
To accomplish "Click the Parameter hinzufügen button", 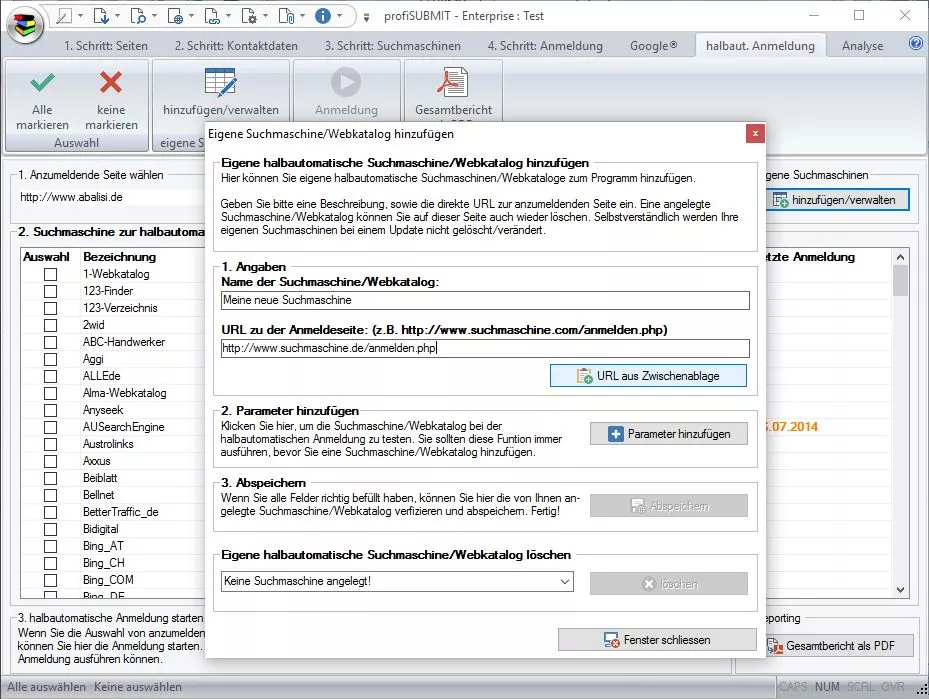I will [x=668, y=434].
